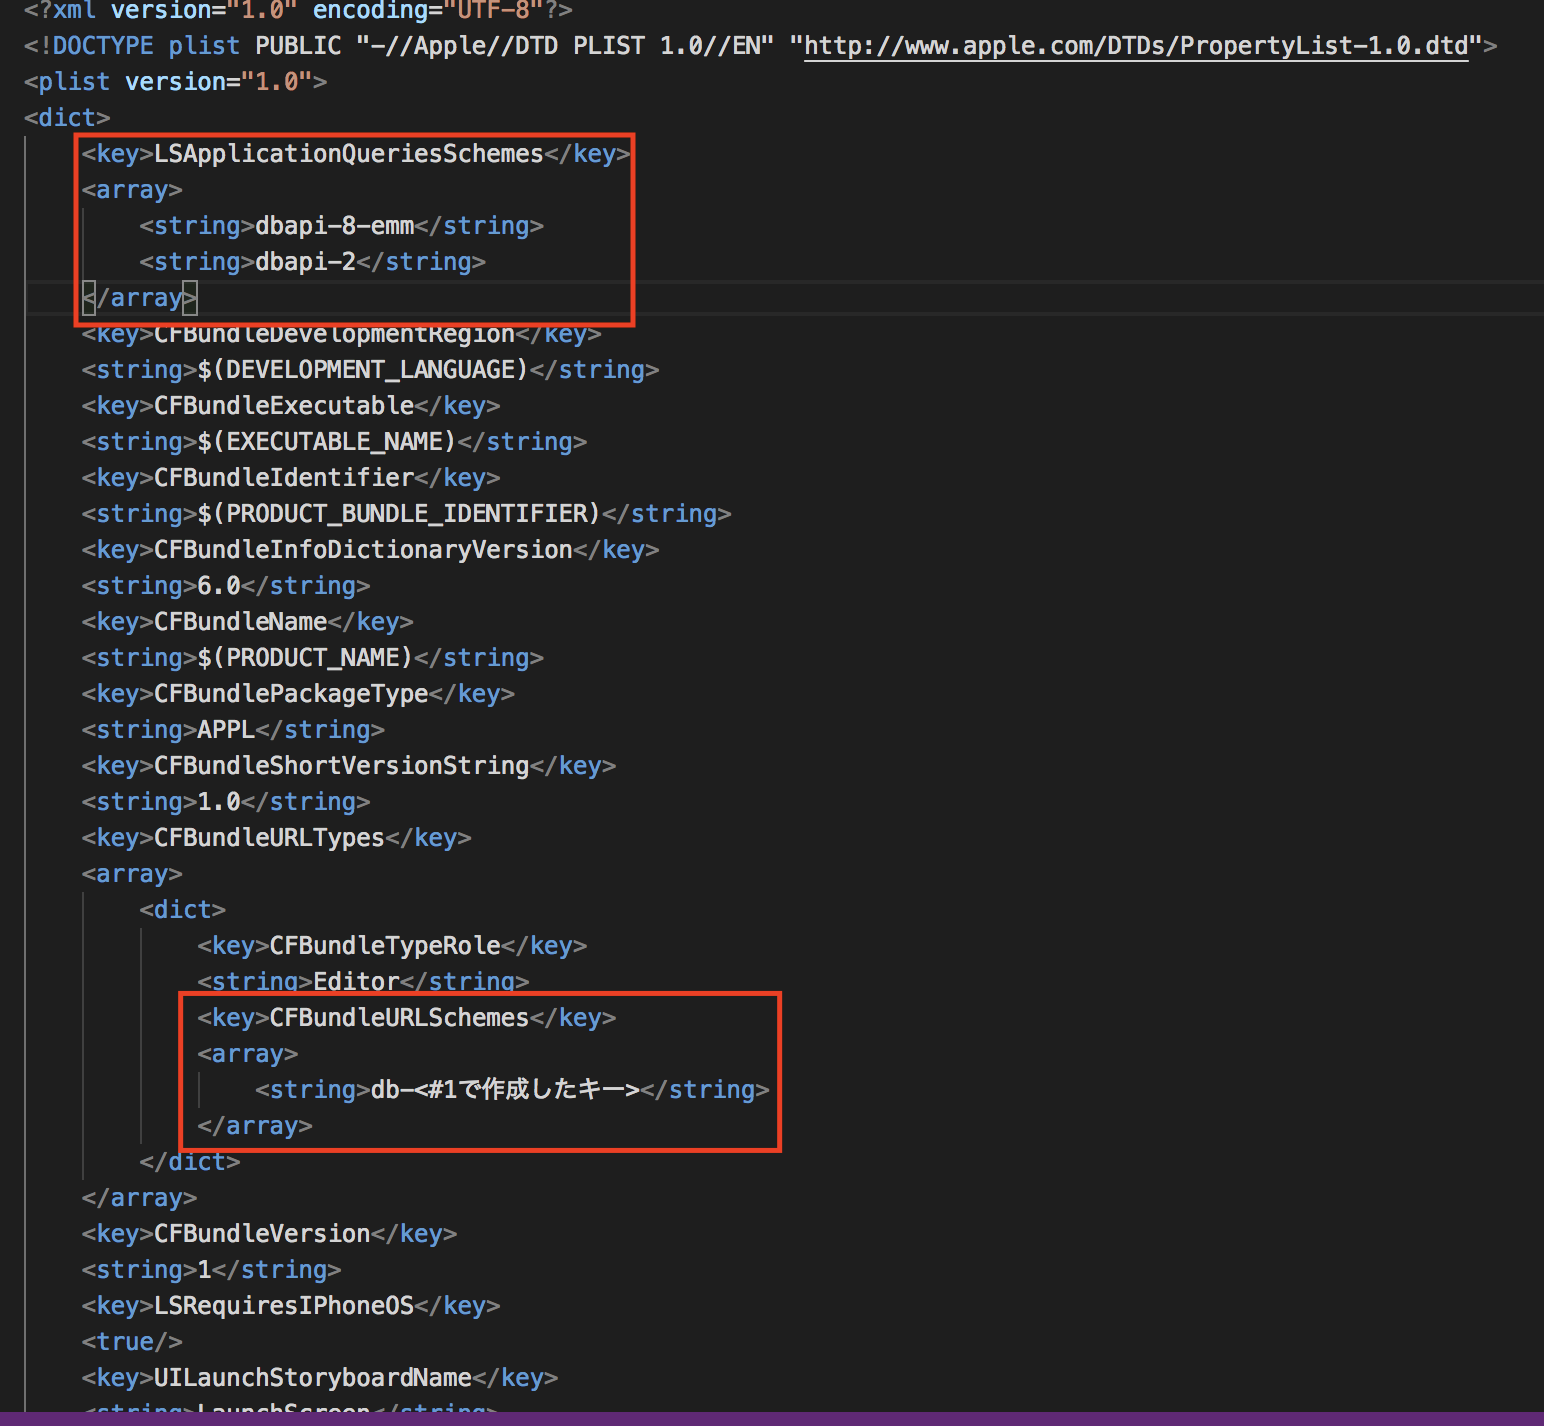
Task: Click the dbapi-2 string value
Action: point(305,262)
